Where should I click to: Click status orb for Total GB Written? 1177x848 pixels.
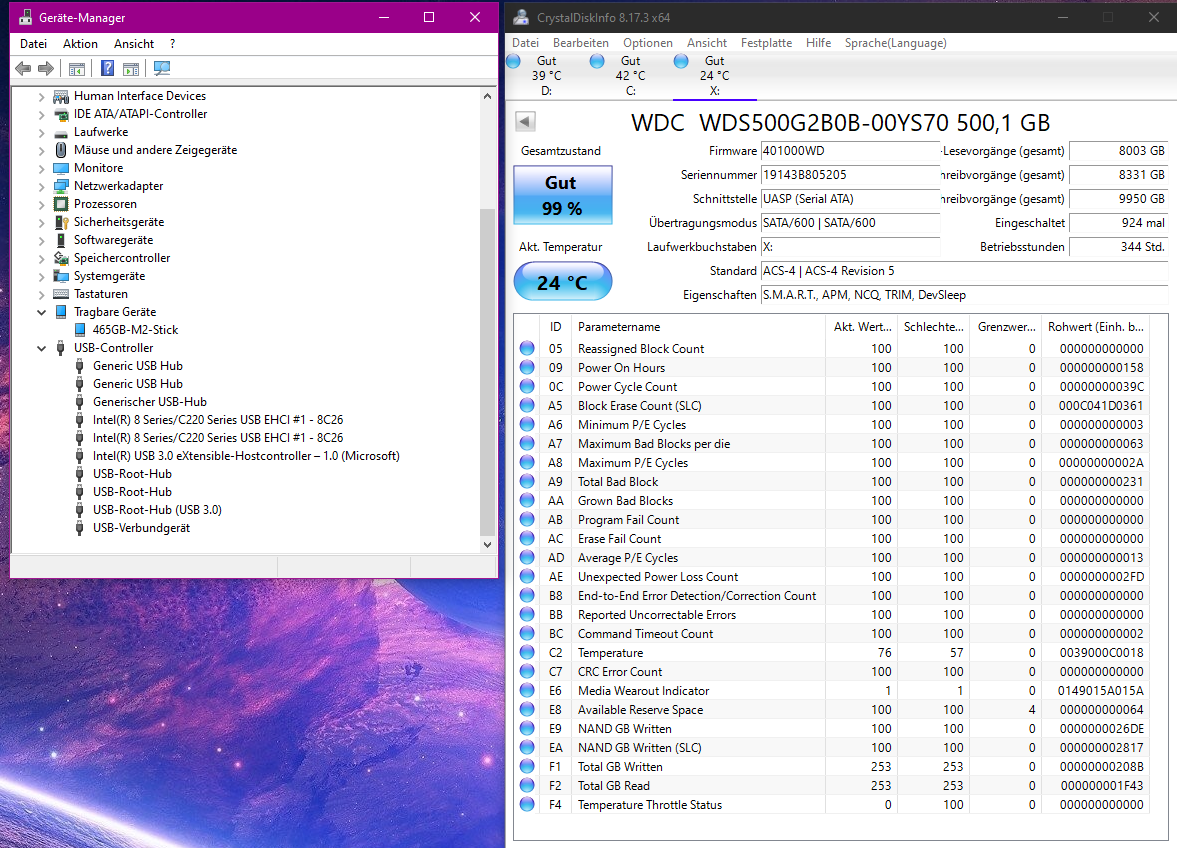527,766
